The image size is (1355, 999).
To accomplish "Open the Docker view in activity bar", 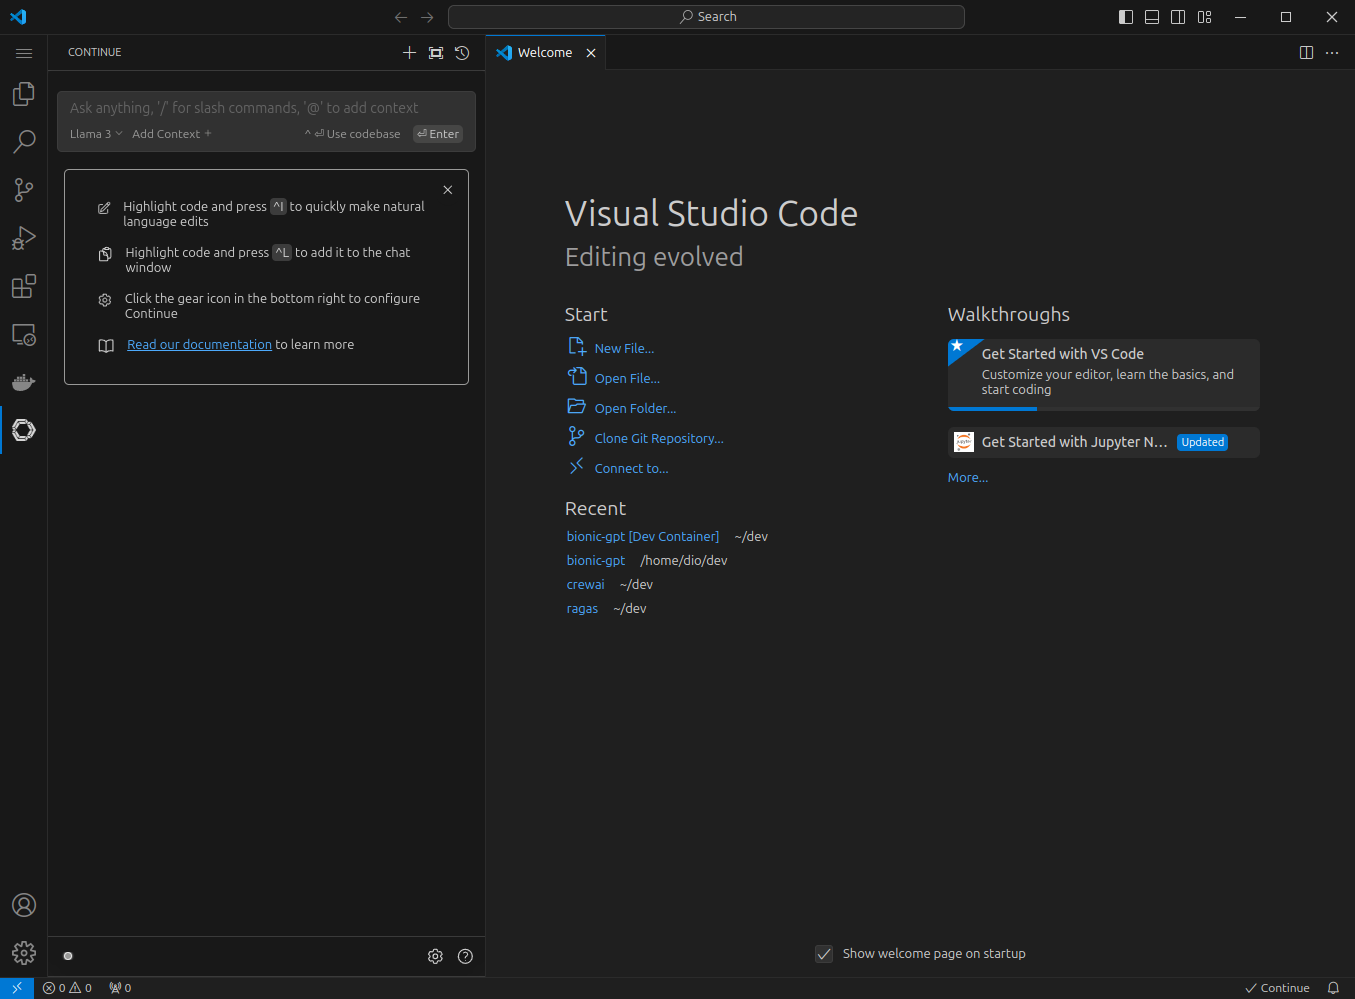I will point(23,382).
